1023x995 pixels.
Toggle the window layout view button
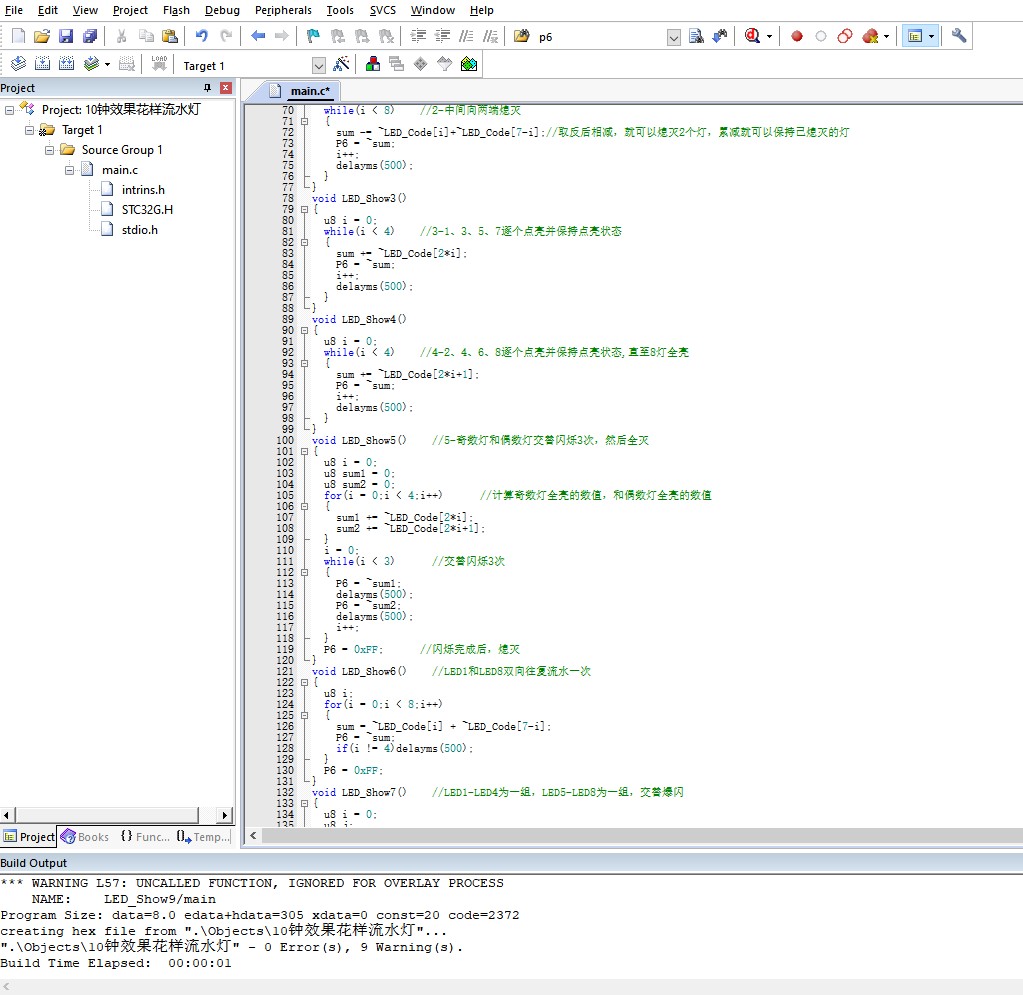pyautogui.click(x=913, y=36)
